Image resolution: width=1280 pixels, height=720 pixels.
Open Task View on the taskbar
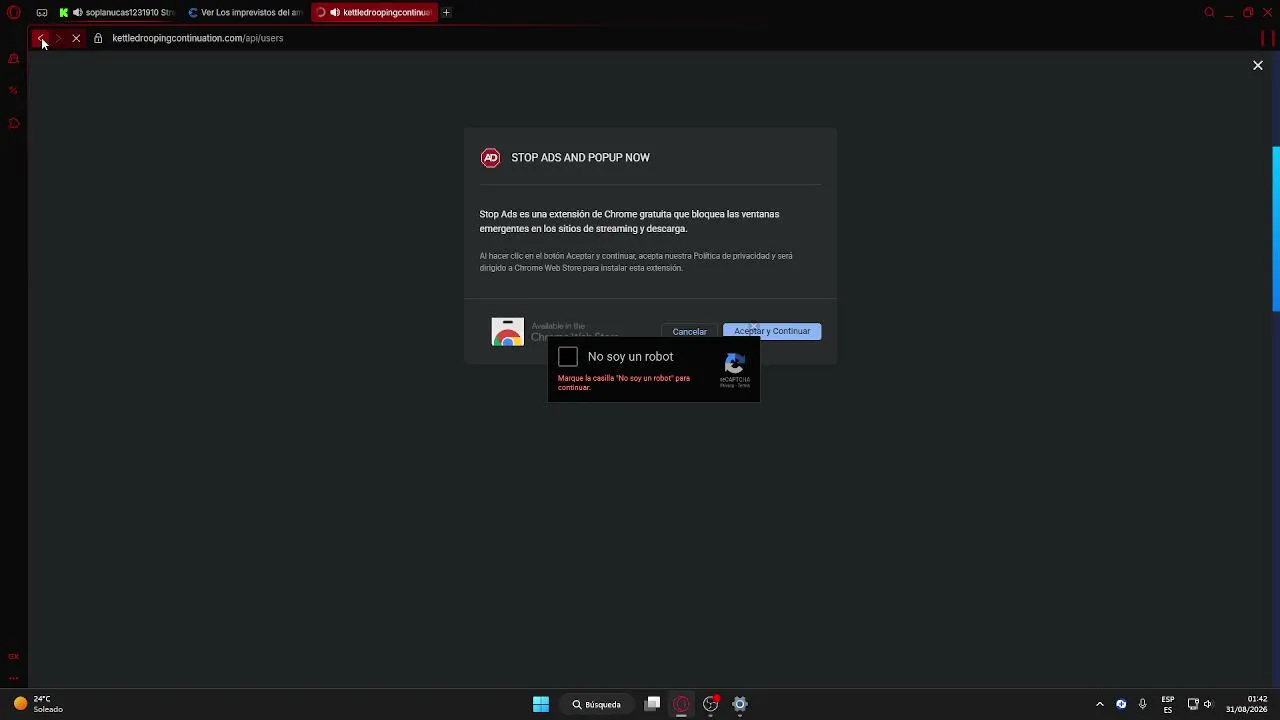click(652, 704)
